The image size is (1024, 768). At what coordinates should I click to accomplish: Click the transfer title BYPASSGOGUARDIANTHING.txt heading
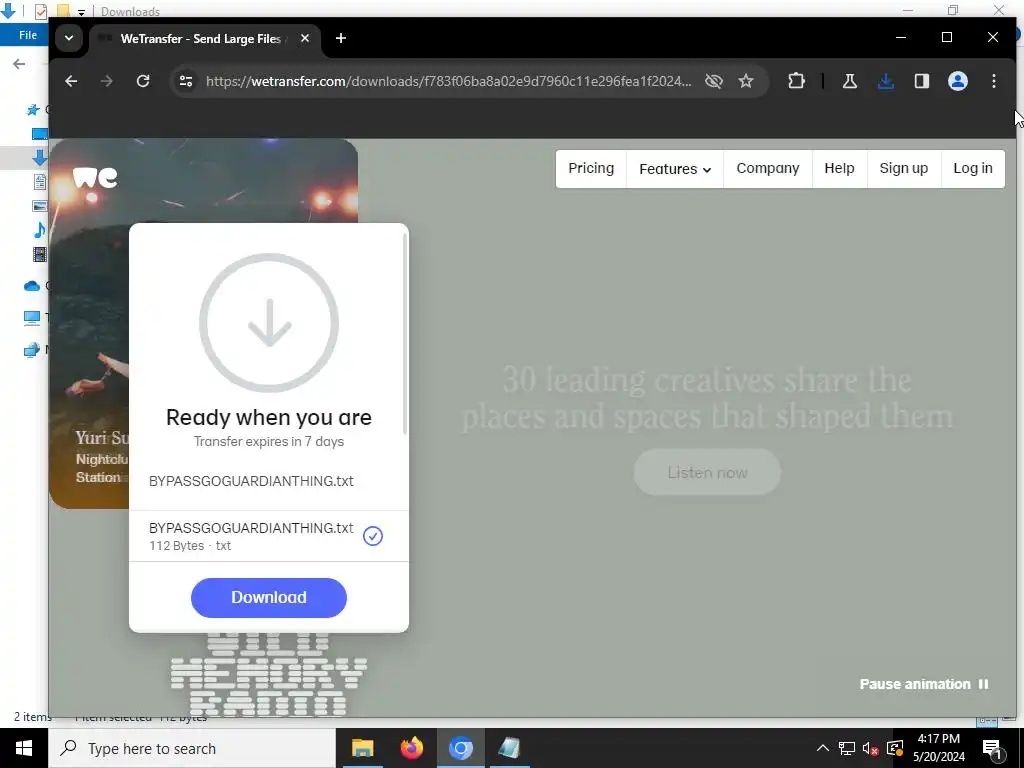(251, 481)
